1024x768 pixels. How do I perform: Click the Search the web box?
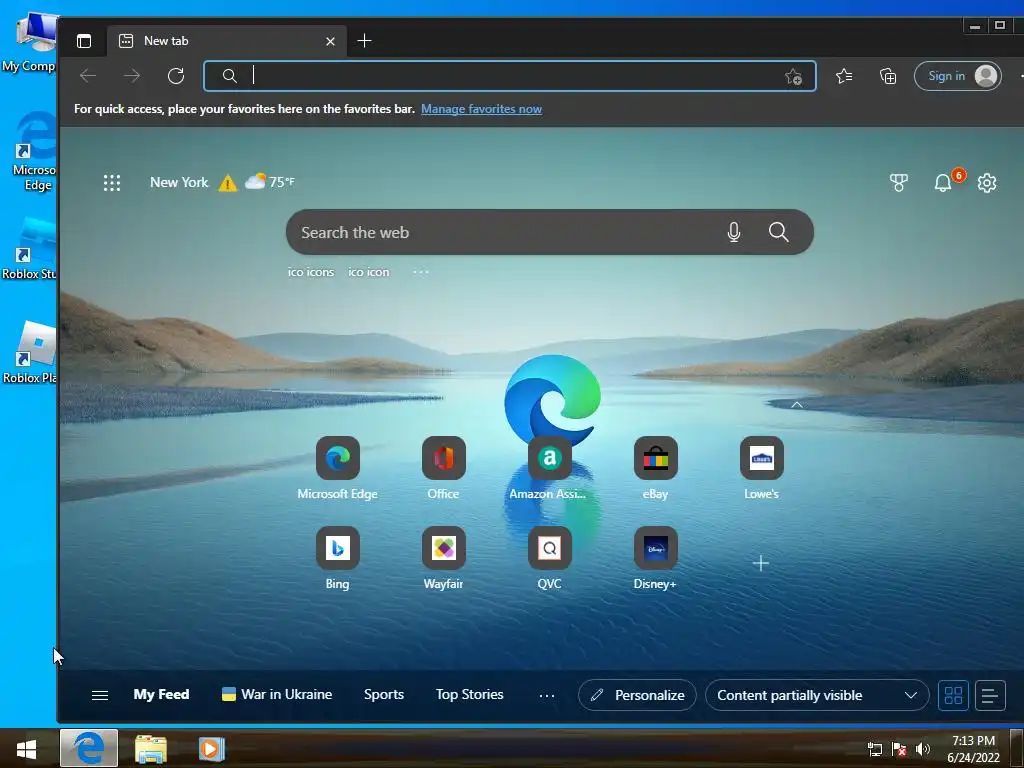click(x=549, y=232)
